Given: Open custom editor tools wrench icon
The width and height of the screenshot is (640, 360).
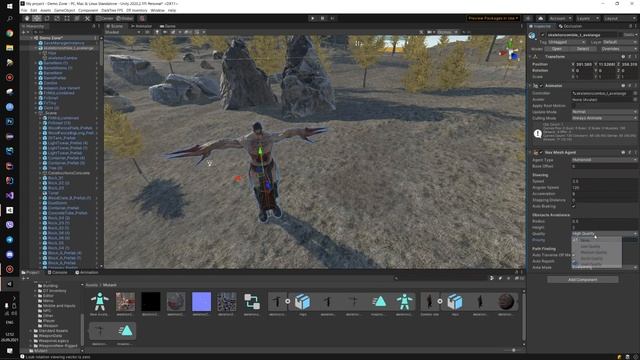Looking at the screenshot, I should [x=87, y=18].
